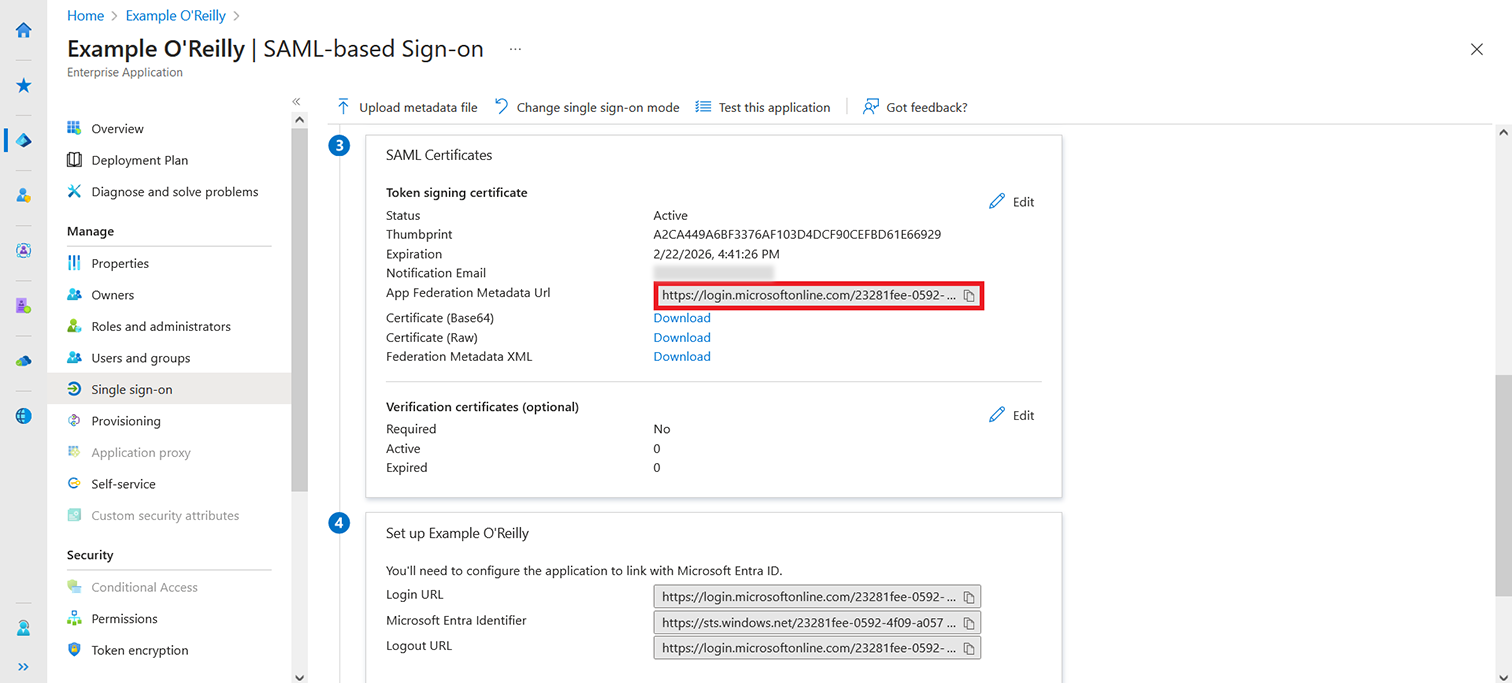Download Certificate (Base64)
Screen dimensions: 1512x683
click(682, 318)
